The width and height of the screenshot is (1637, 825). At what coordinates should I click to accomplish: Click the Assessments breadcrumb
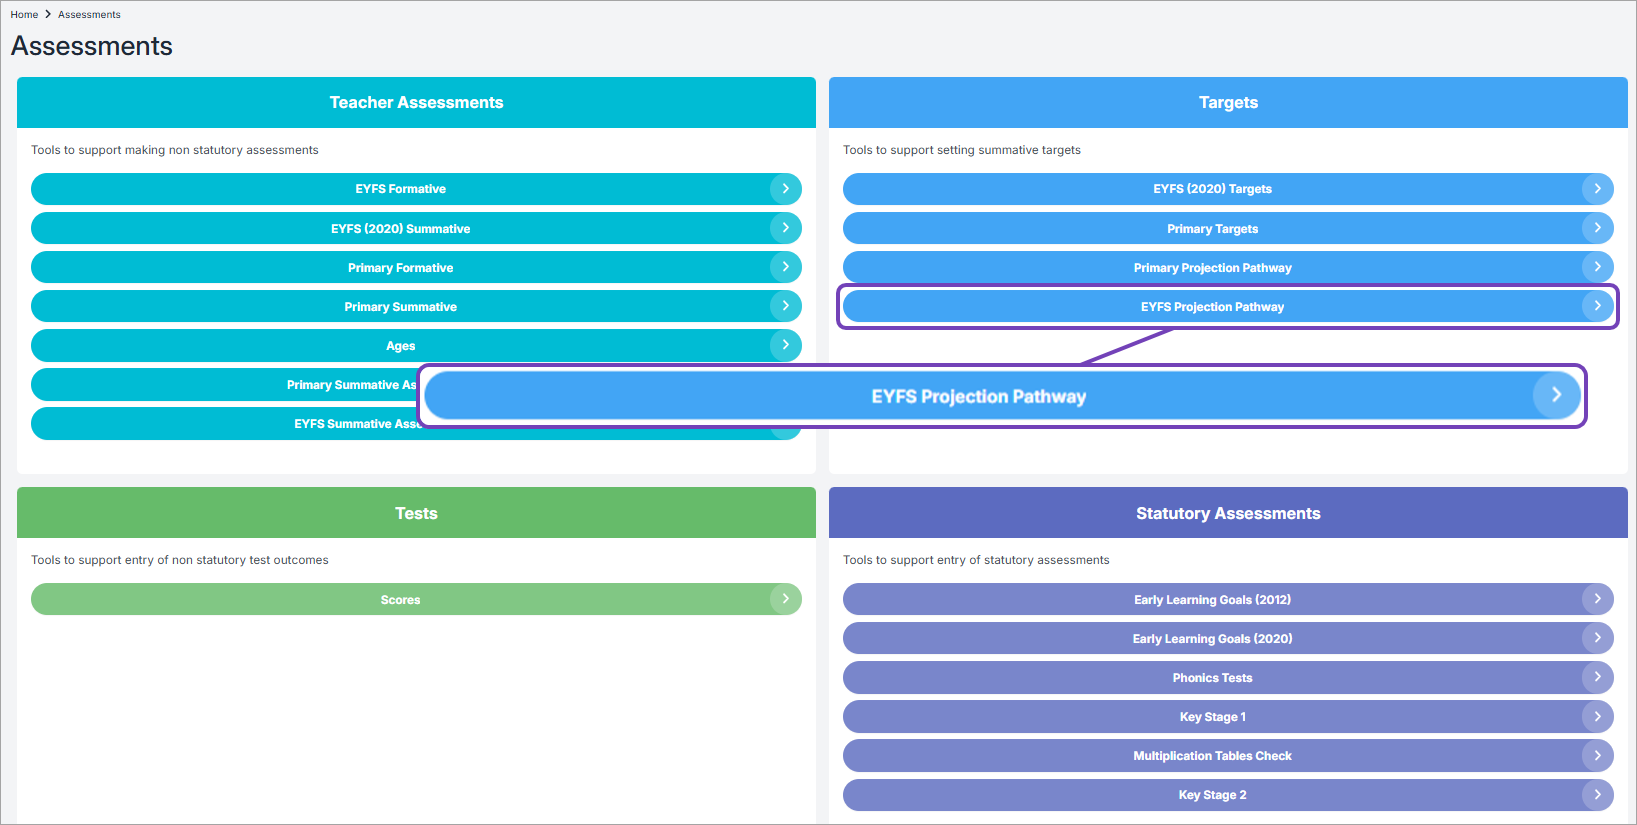pos(89,15)
